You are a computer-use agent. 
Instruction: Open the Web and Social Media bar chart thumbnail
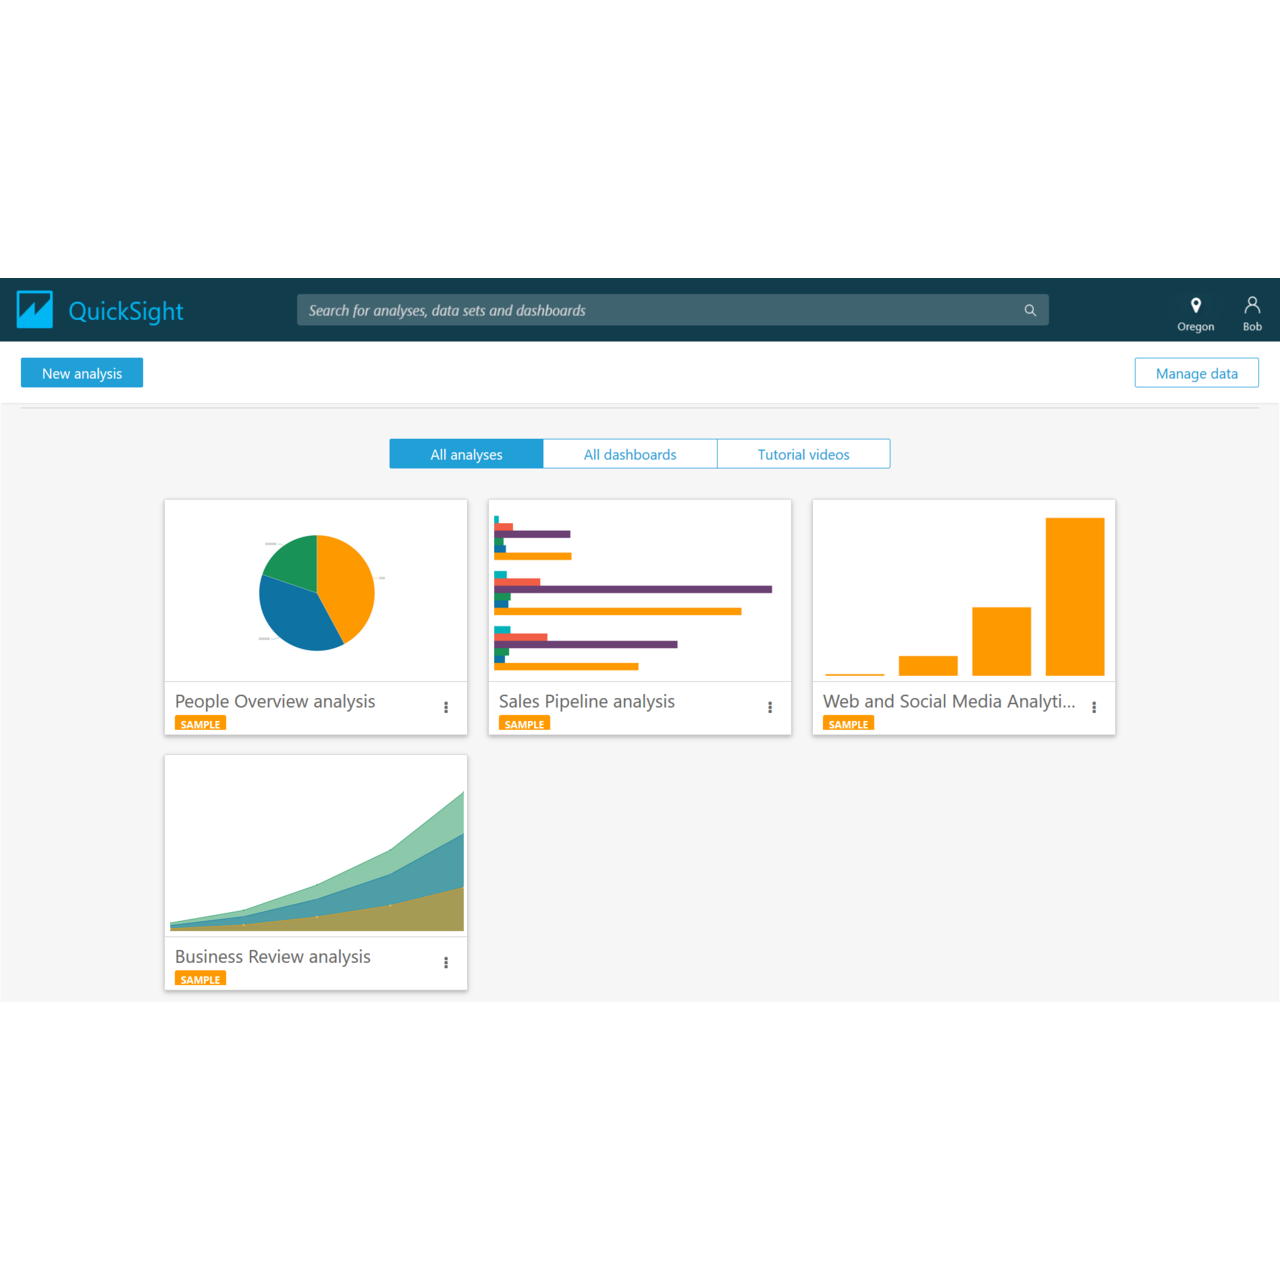pos(963,590)
